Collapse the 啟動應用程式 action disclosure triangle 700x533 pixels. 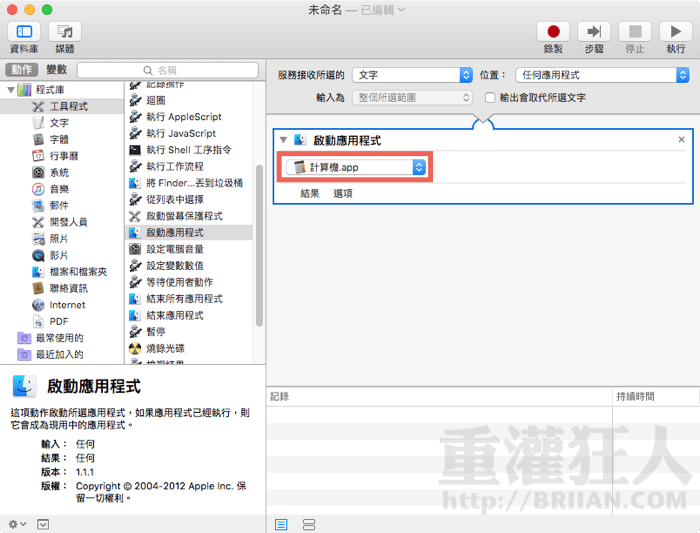(284, 141)
